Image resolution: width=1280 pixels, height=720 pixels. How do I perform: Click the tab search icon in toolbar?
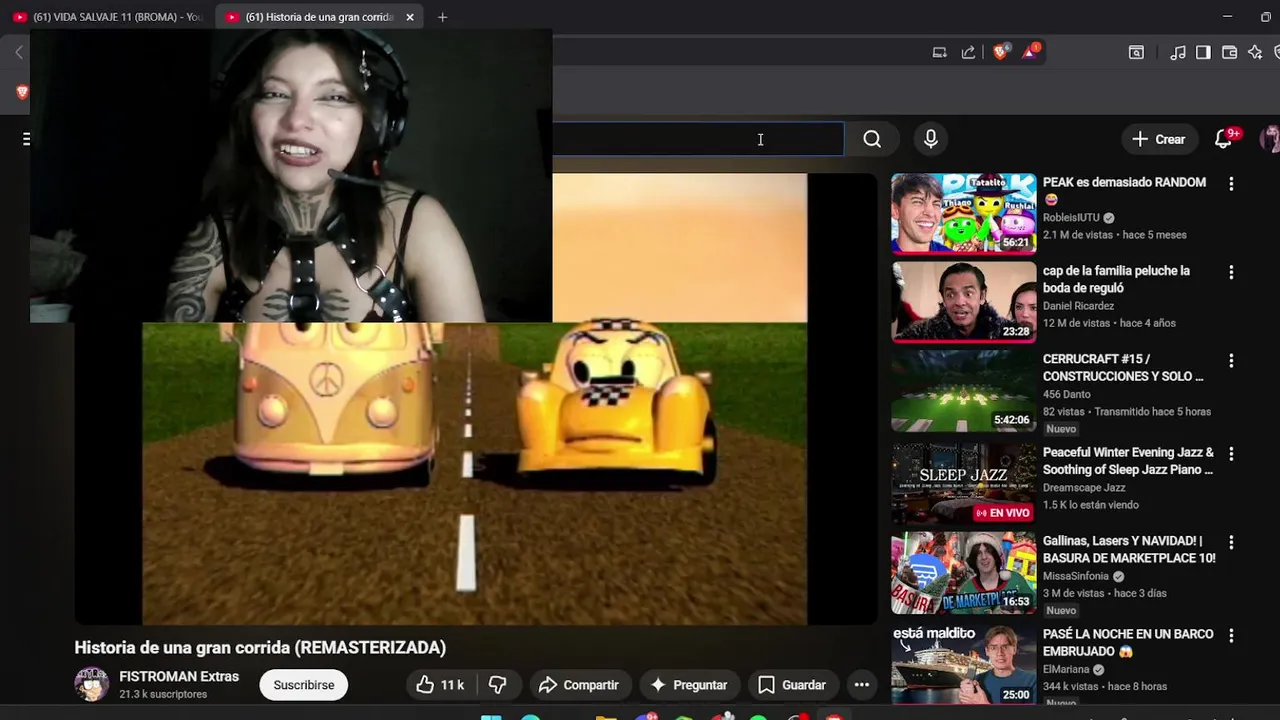pyautogui.click(x=1136, y=52)
